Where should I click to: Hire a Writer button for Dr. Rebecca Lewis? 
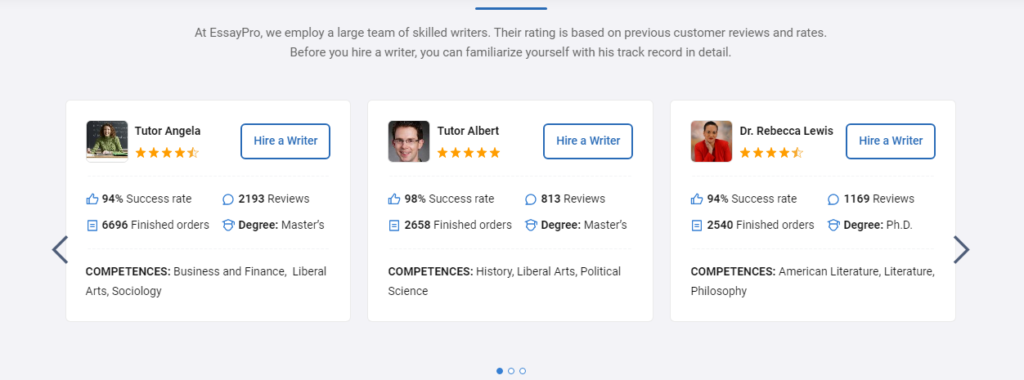[890, 141]
